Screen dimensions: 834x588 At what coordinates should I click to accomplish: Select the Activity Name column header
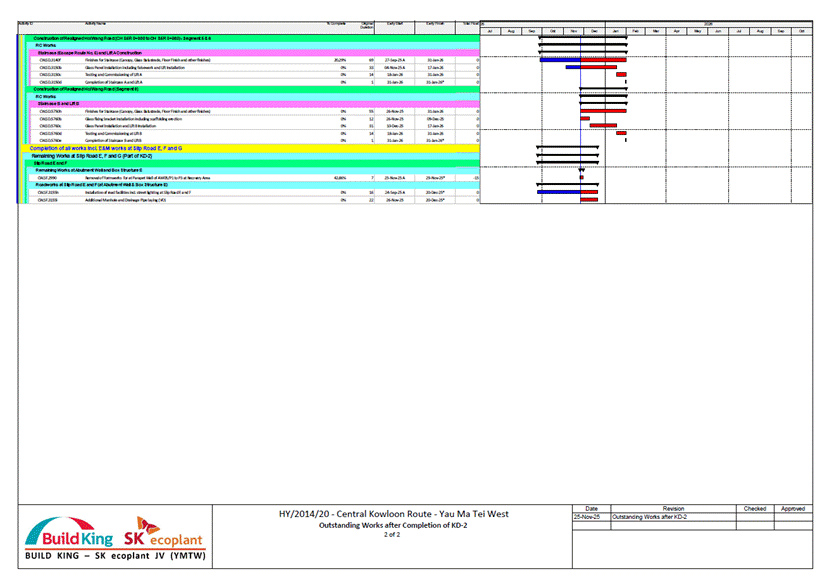[97, 21]
